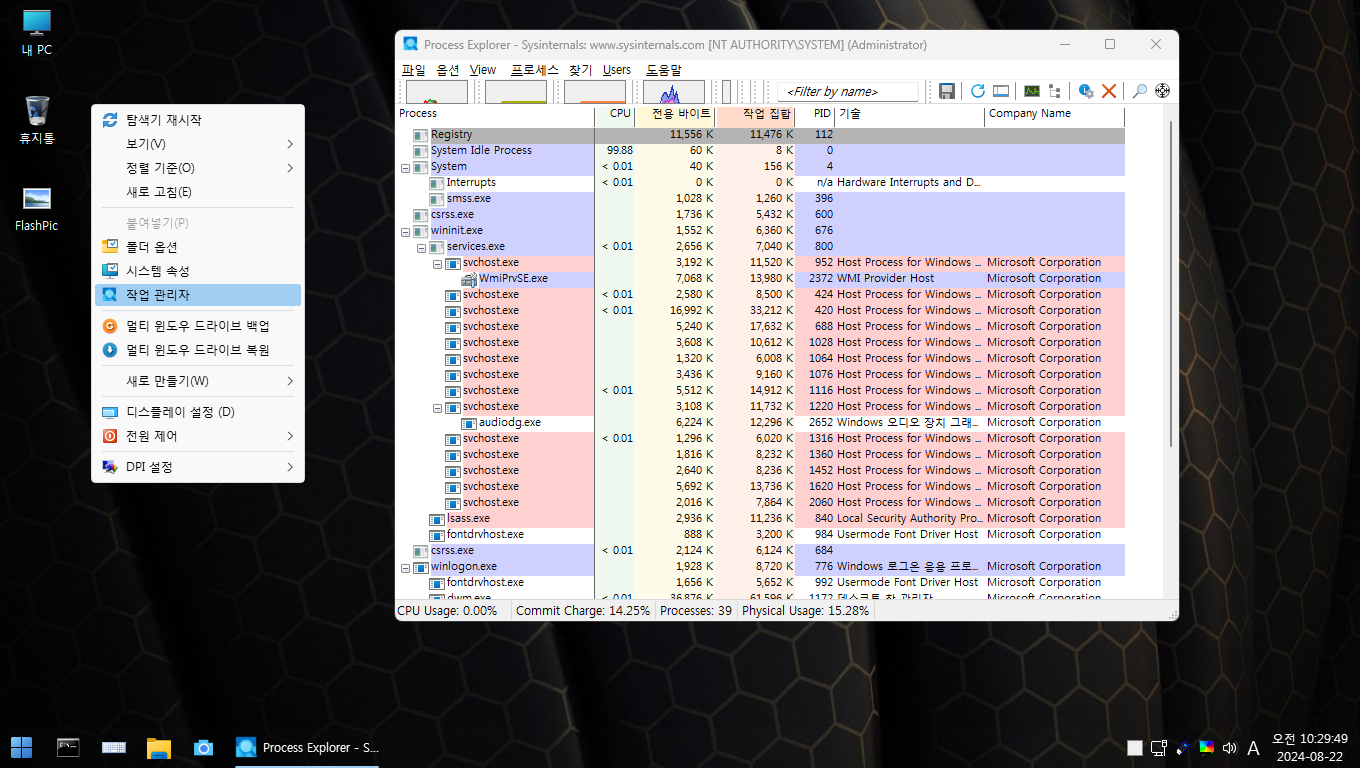Click the network computer tray icon
The image size is (1360, 768).
tap(1158, 747)
